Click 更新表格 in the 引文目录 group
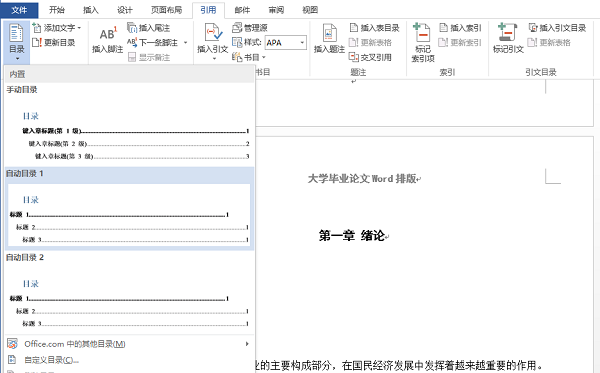The image size is (600, 373). click(x=549, y=42)
